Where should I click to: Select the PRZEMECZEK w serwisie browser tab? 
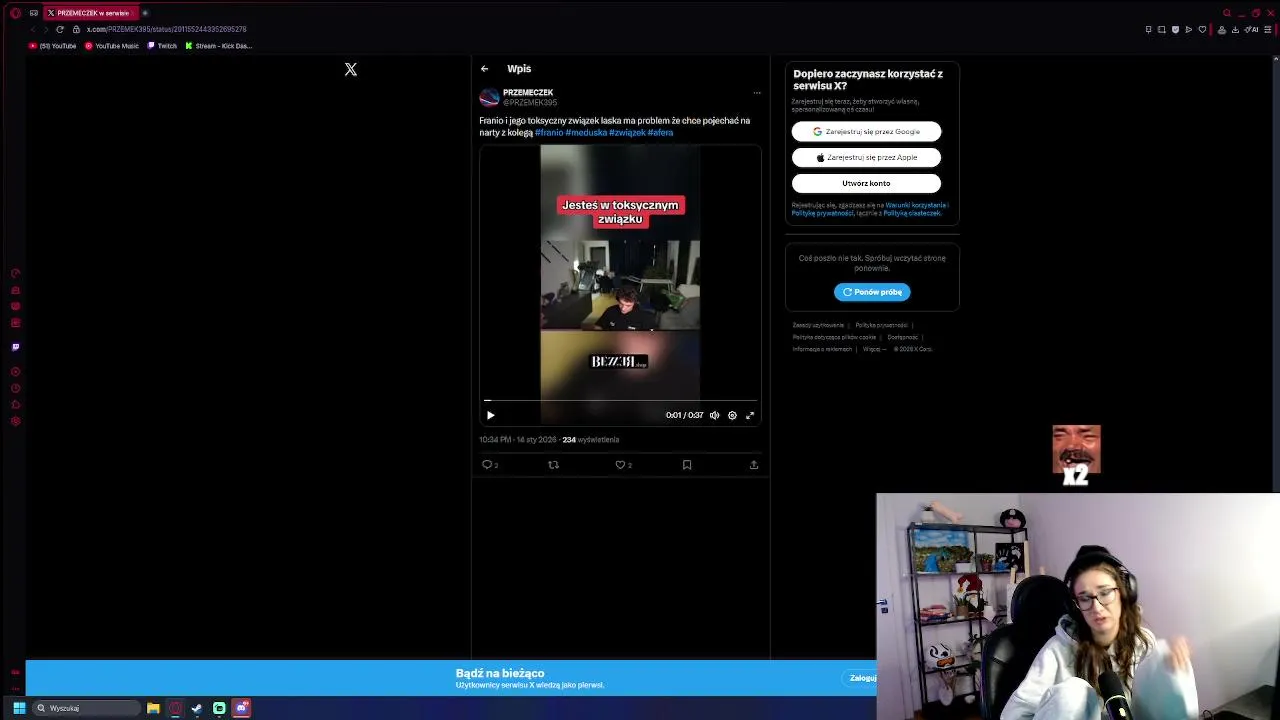(x=90, y=13)
